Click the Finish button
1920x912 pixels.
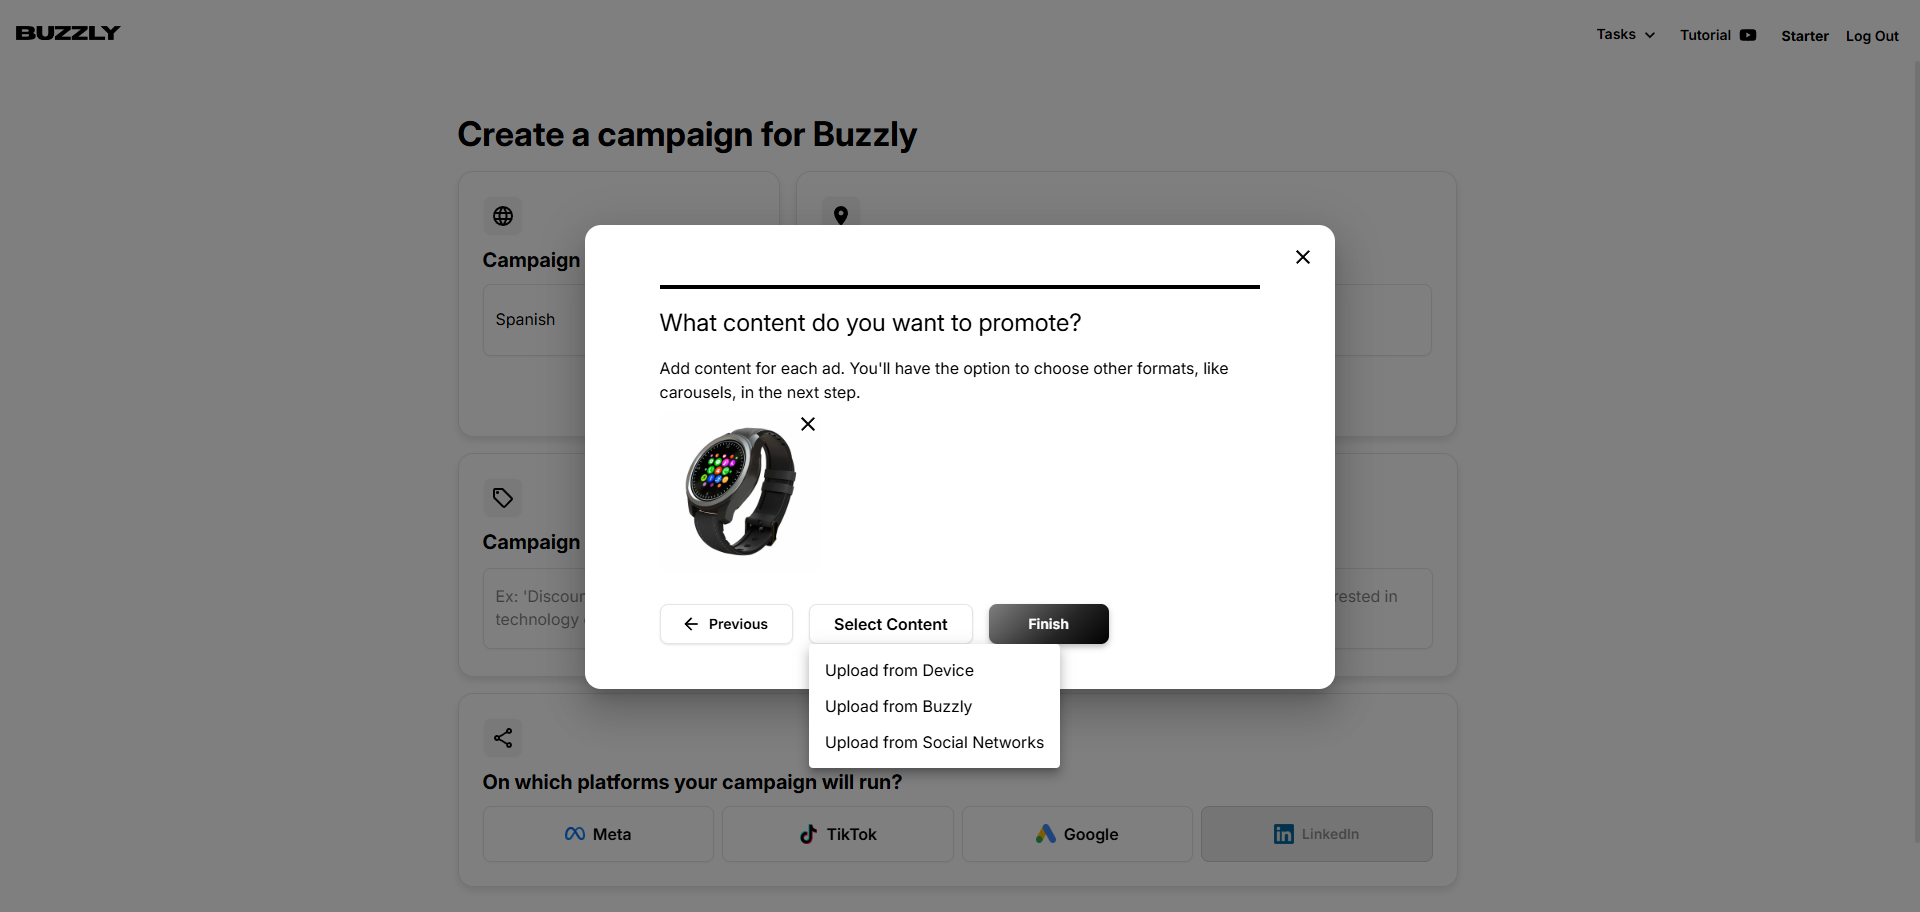click(x=1048, y=623)
